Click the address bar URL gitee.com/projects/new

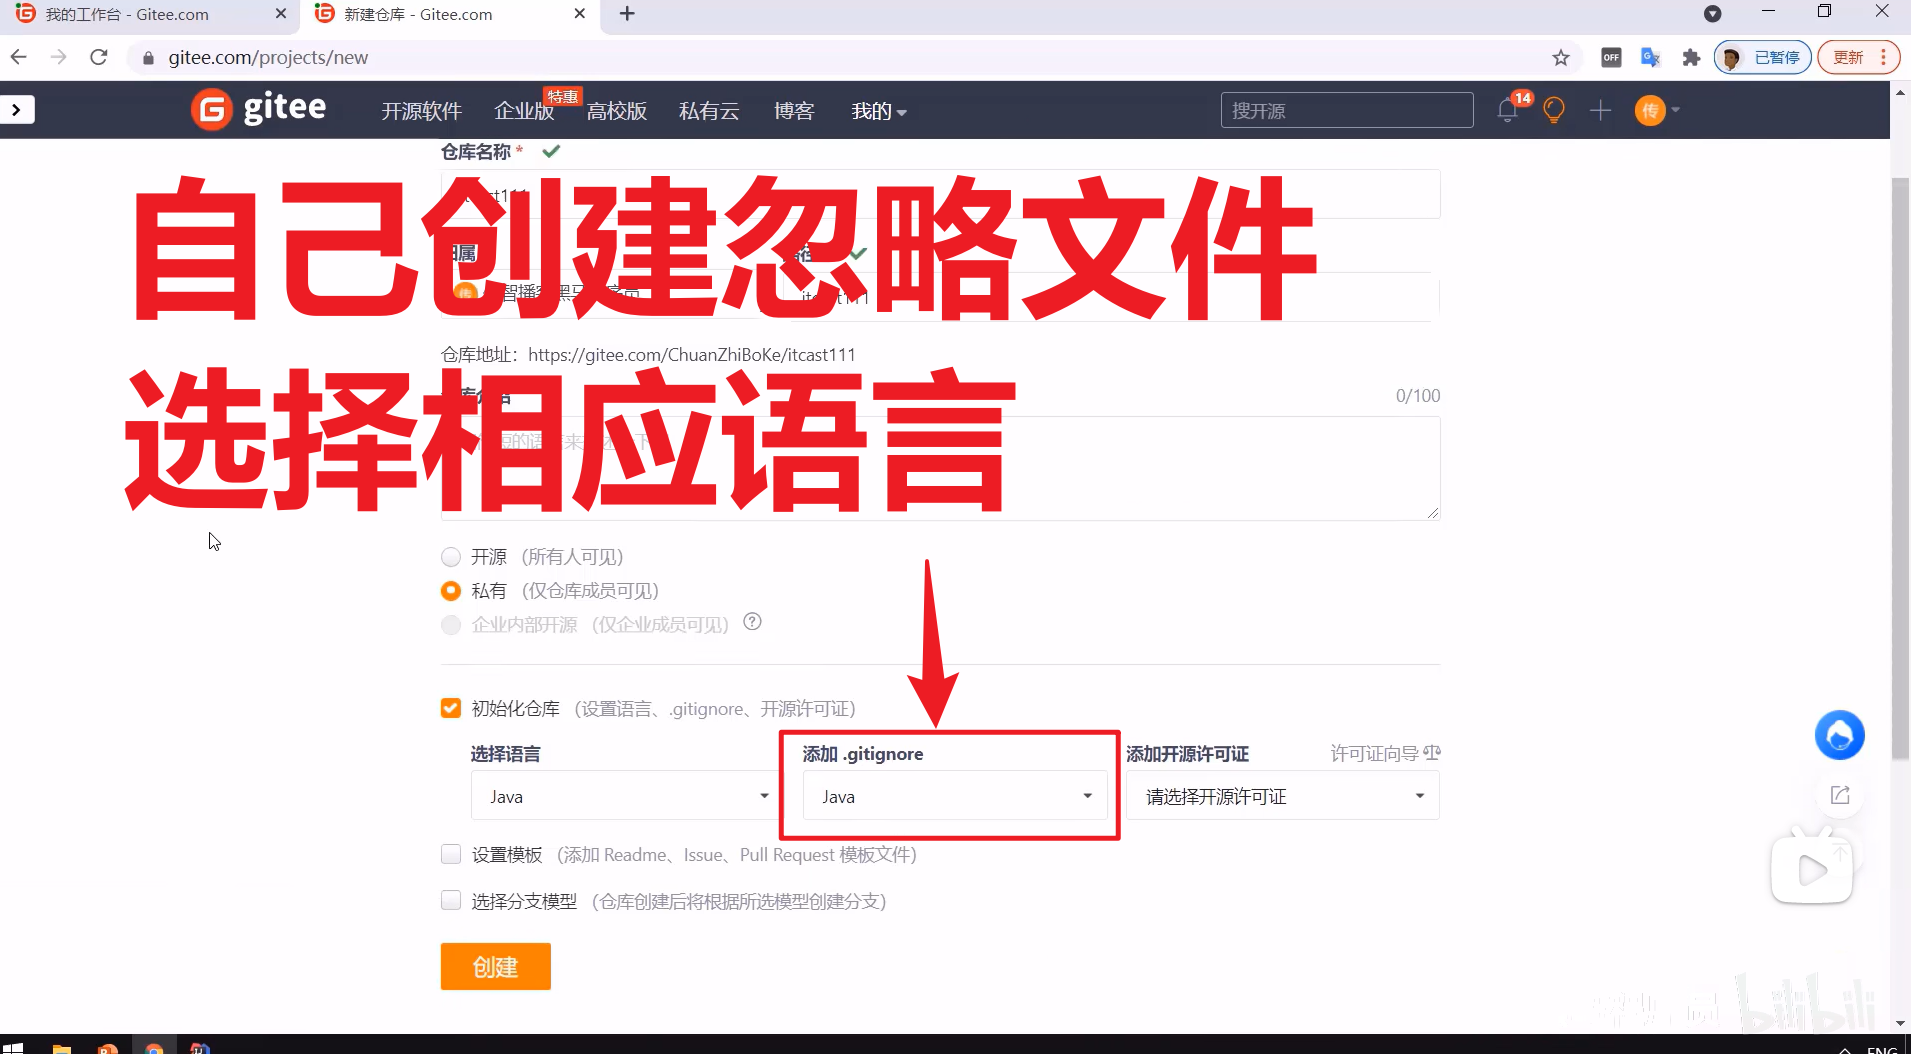[268, 58]
